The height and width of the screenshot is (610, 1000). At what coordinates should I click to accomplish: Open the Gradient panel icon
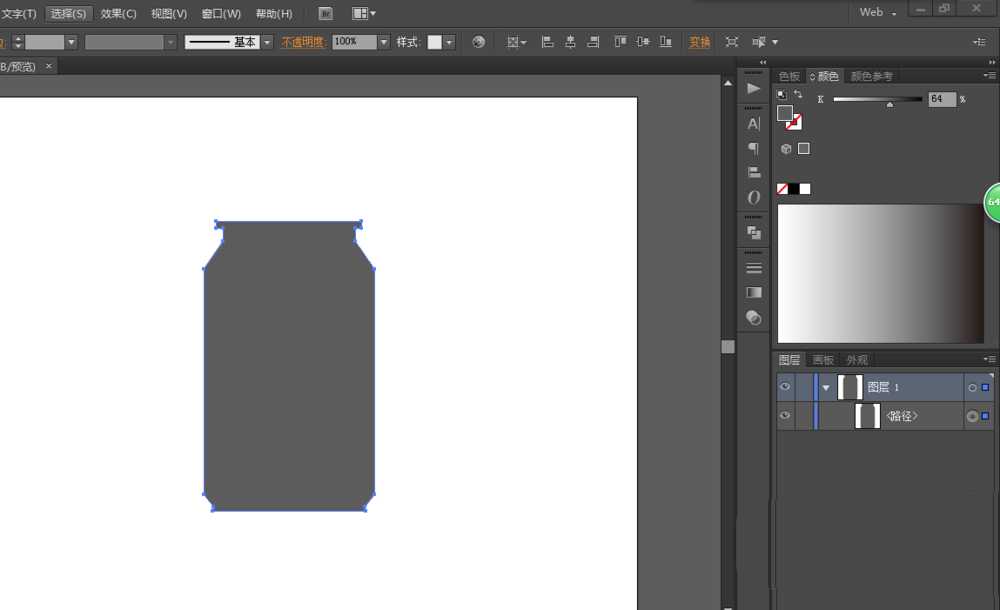[x=754, y=292]
